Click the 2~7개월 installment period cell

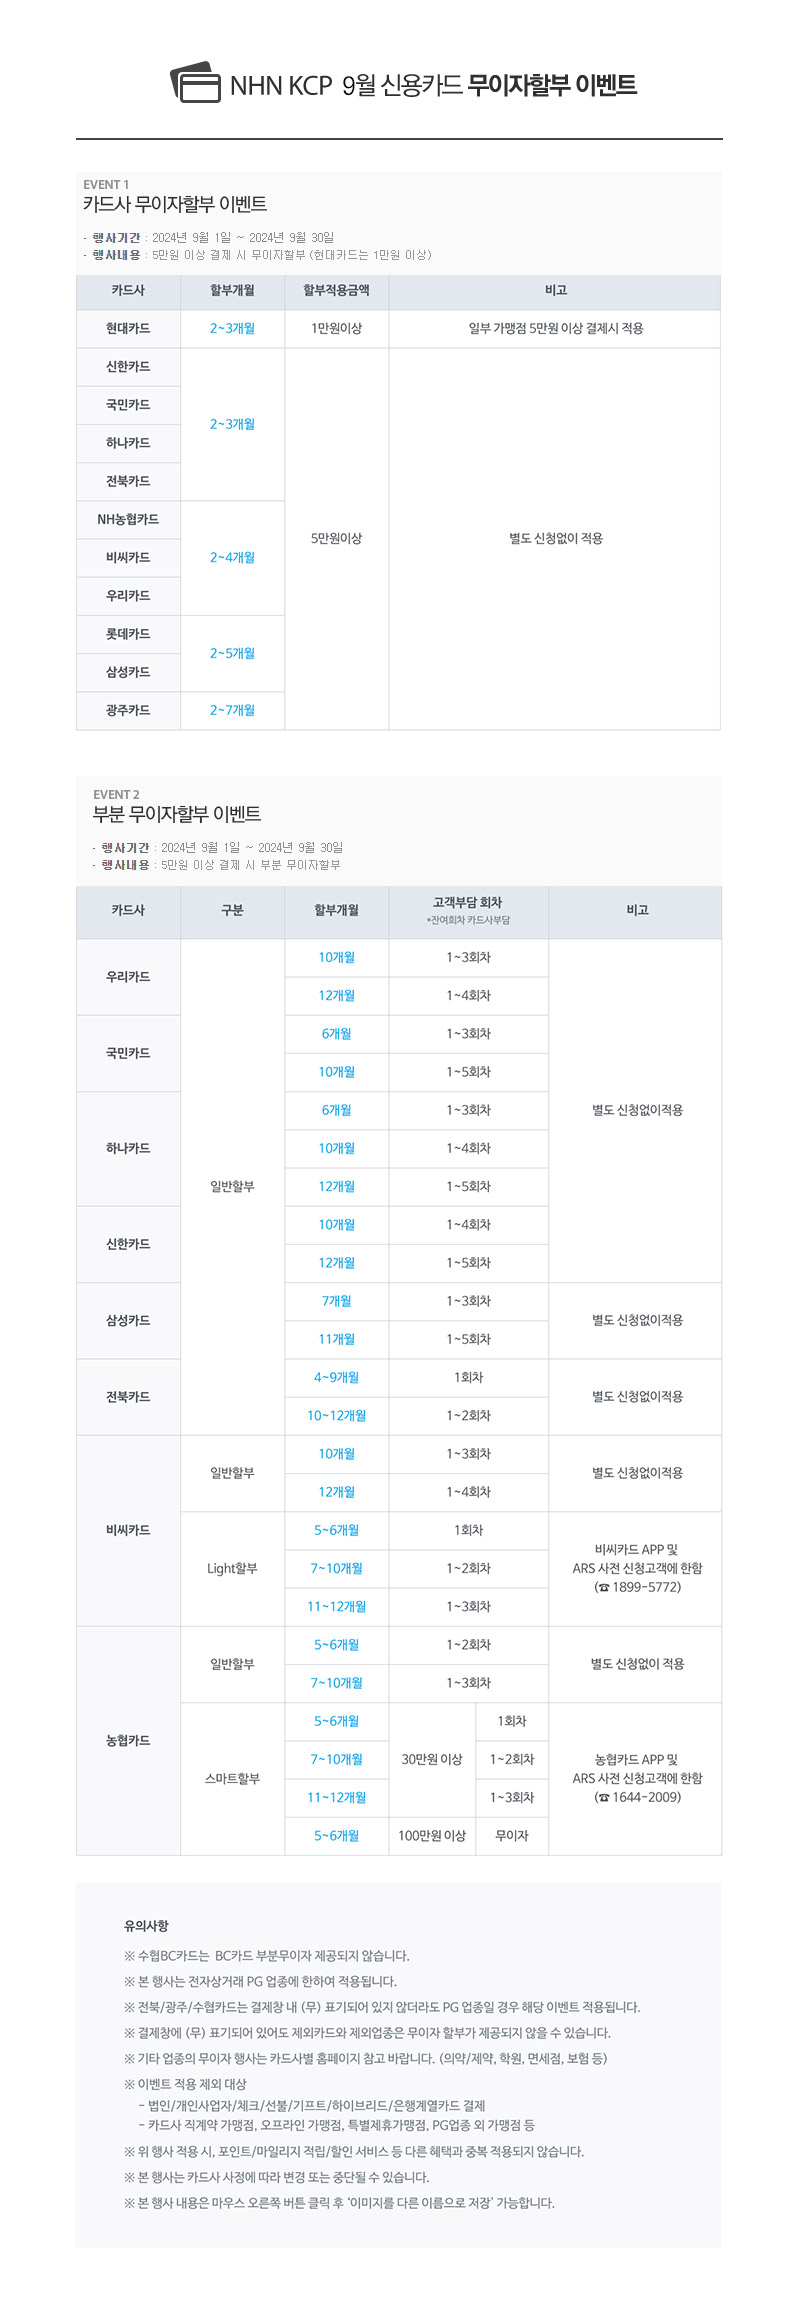pos(232,710)
